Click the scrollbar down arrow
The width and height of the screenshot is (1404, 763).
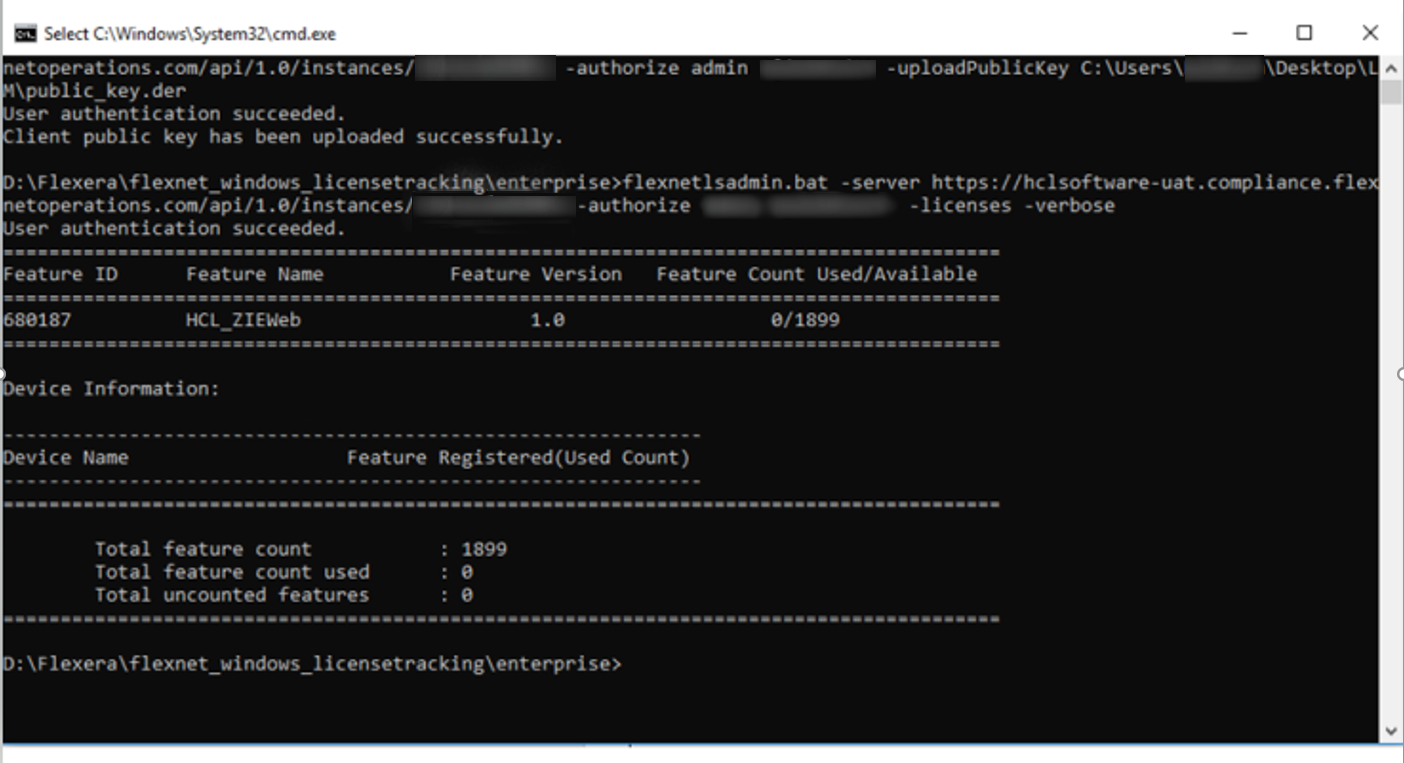click(1391, 731)
